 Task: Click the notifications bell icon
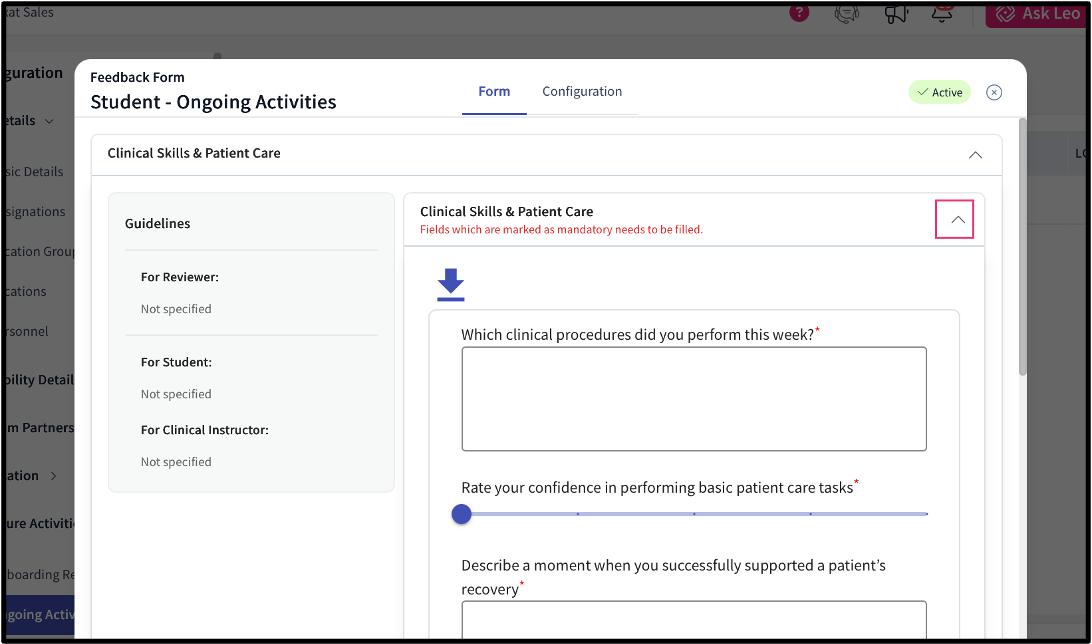pyautogui.click(x=941, y=13)
